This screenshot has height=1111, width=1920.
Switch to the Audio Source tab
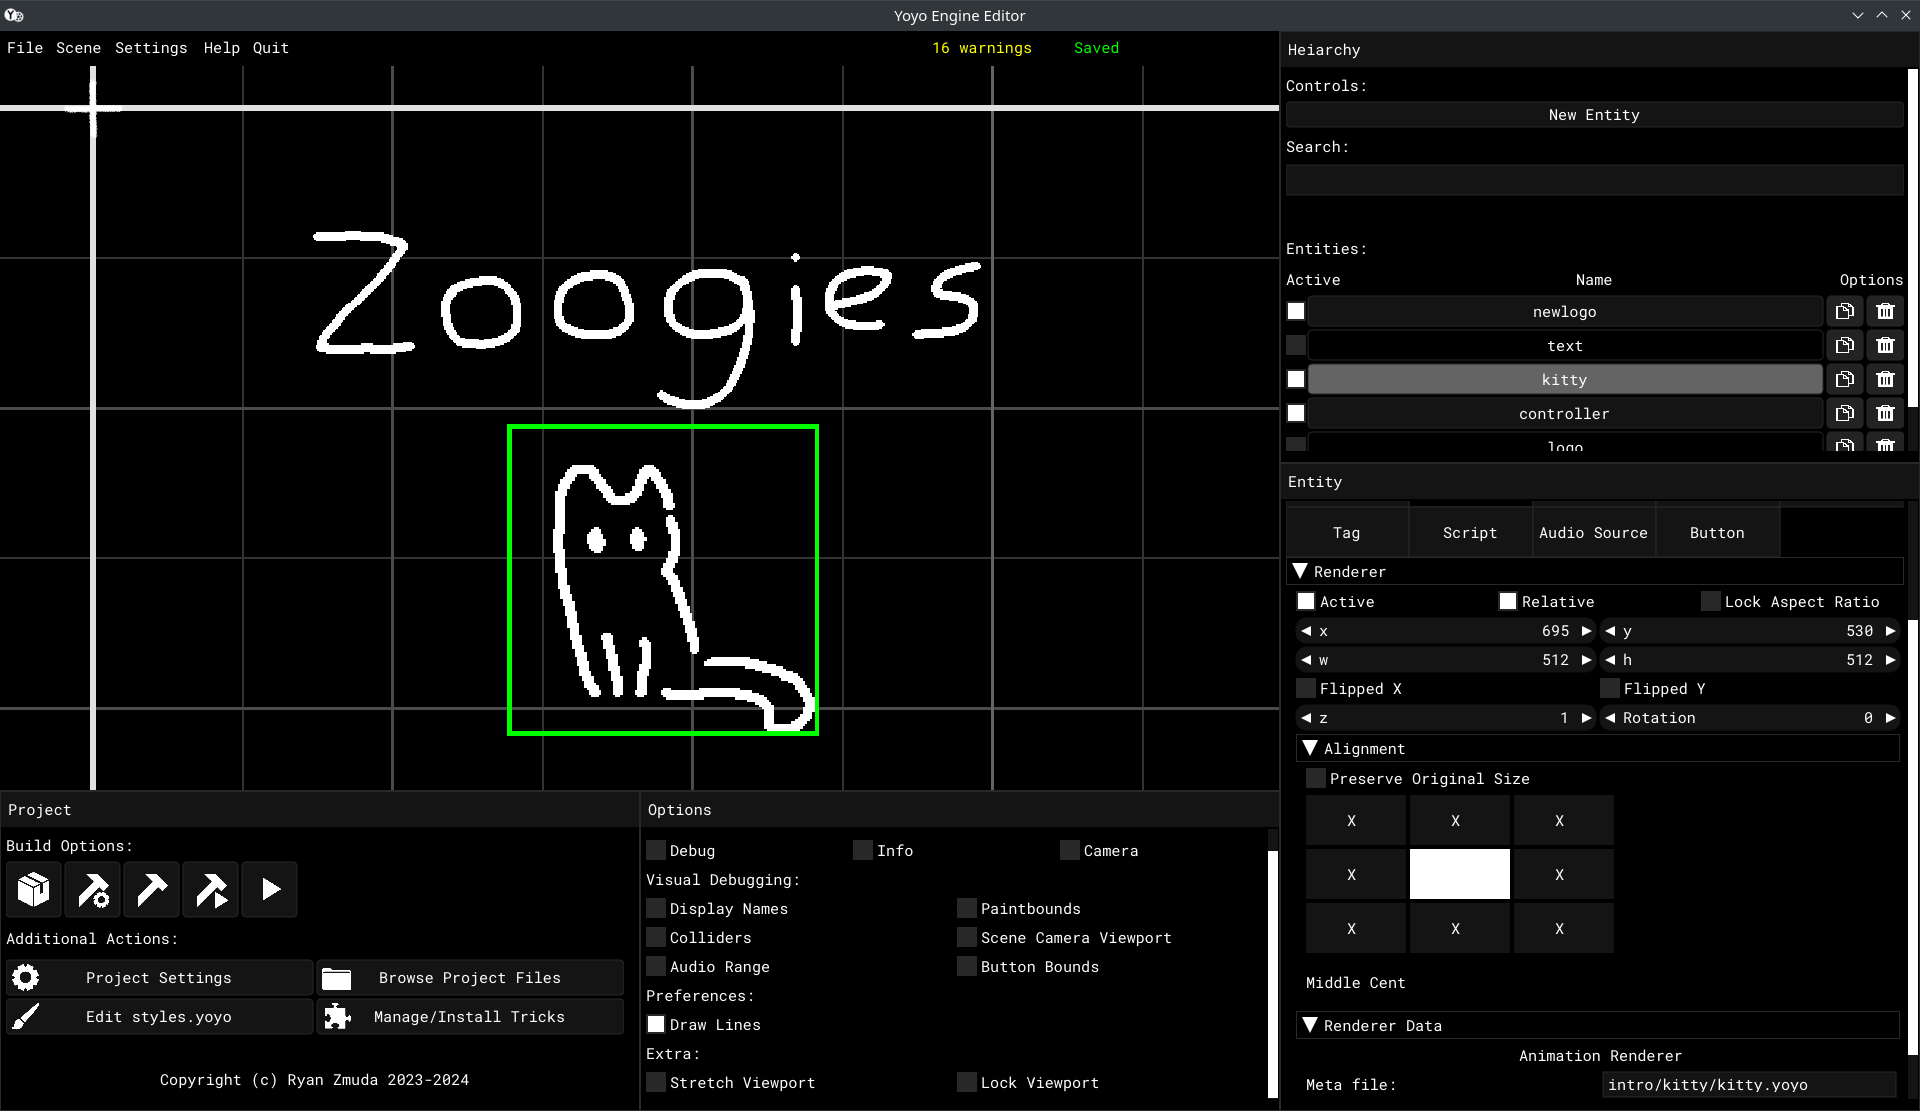(x=1593, y=533)
